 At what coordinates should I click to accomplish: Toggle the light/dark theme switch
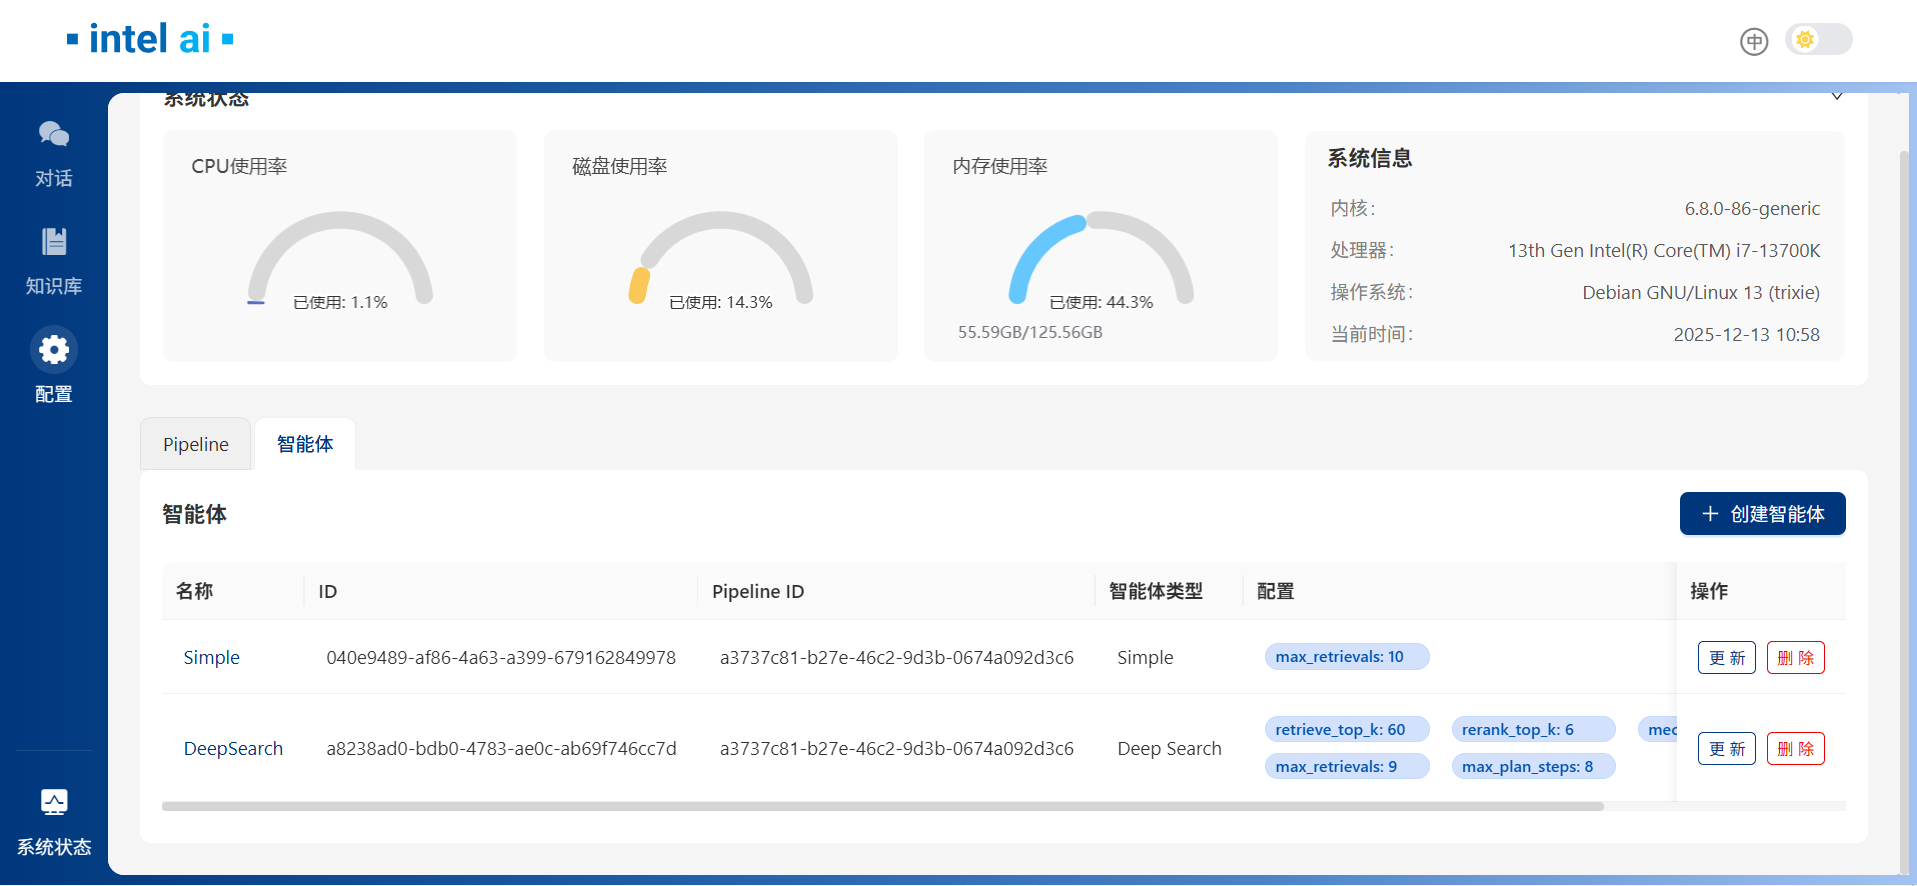(x=1818, y=40)
